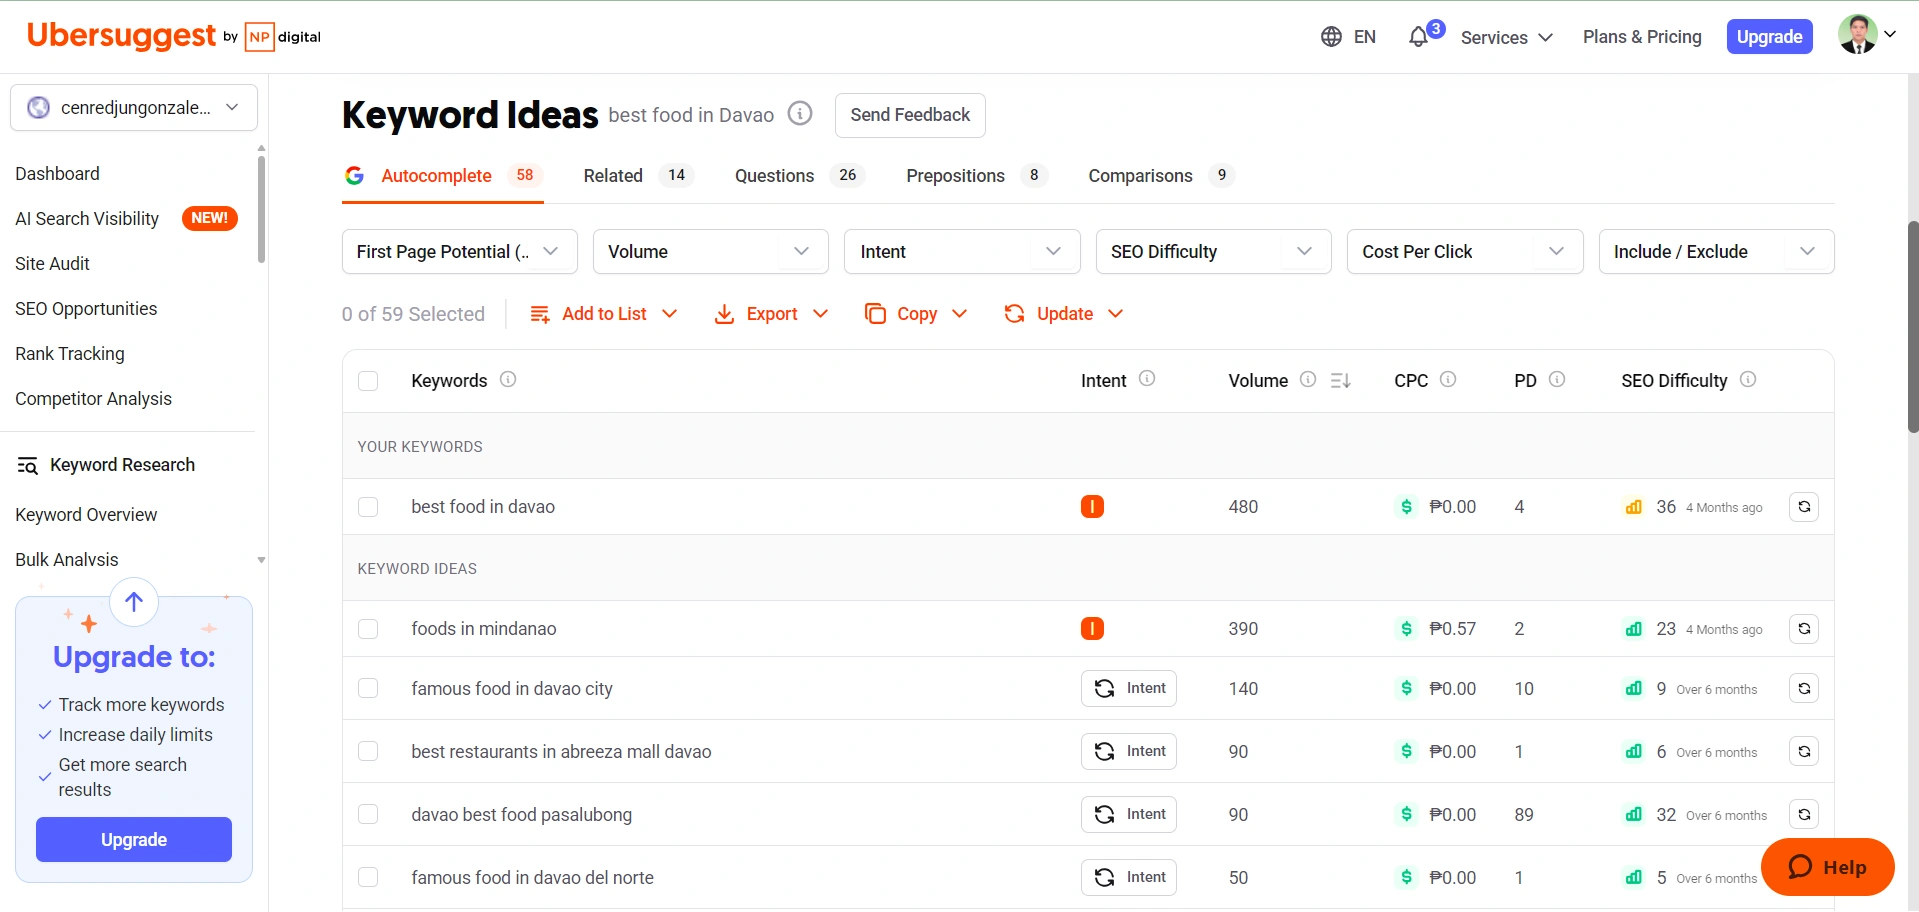1919x912 pixels.
Task: Click the Export download icon
Action: 724,313
